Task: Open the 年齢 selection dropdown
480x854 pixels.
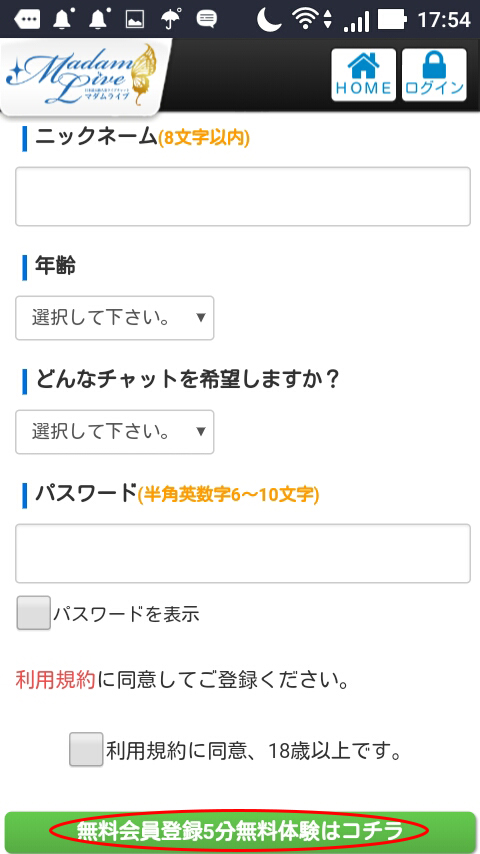Action: tap(114, 318)
